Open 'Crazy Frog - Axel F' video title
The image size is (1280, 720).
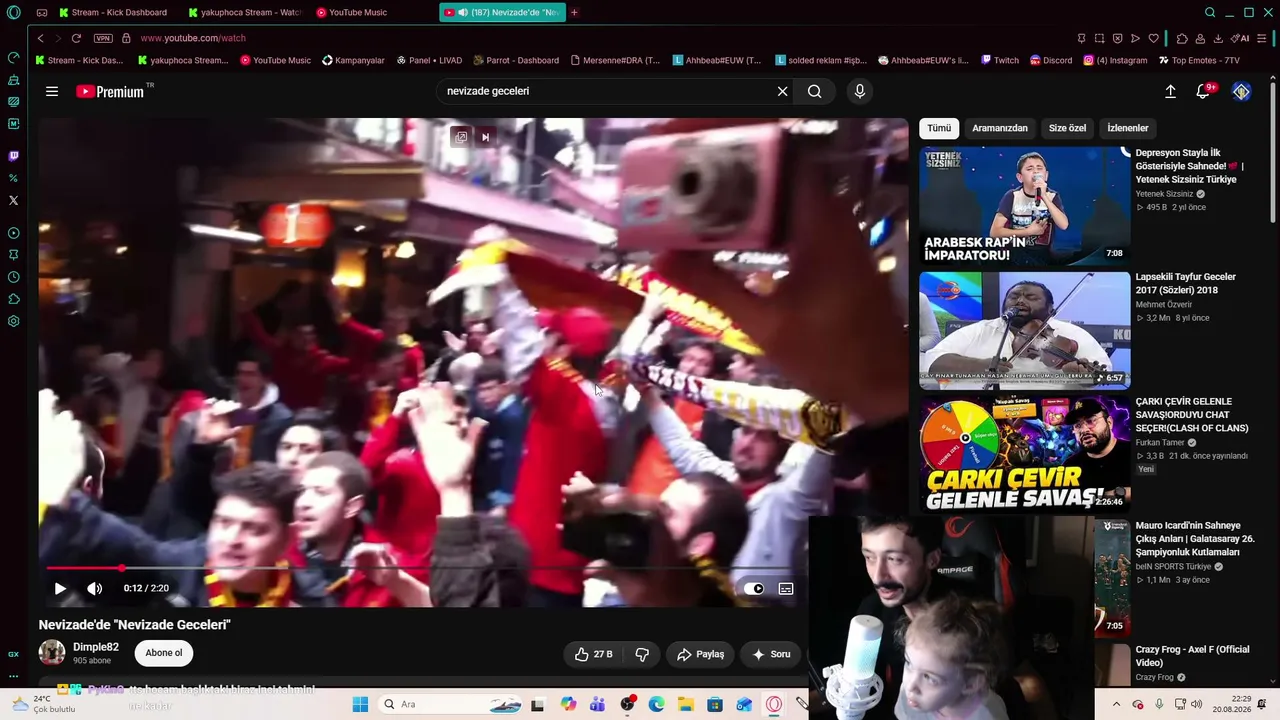[x=1192, y=656]
